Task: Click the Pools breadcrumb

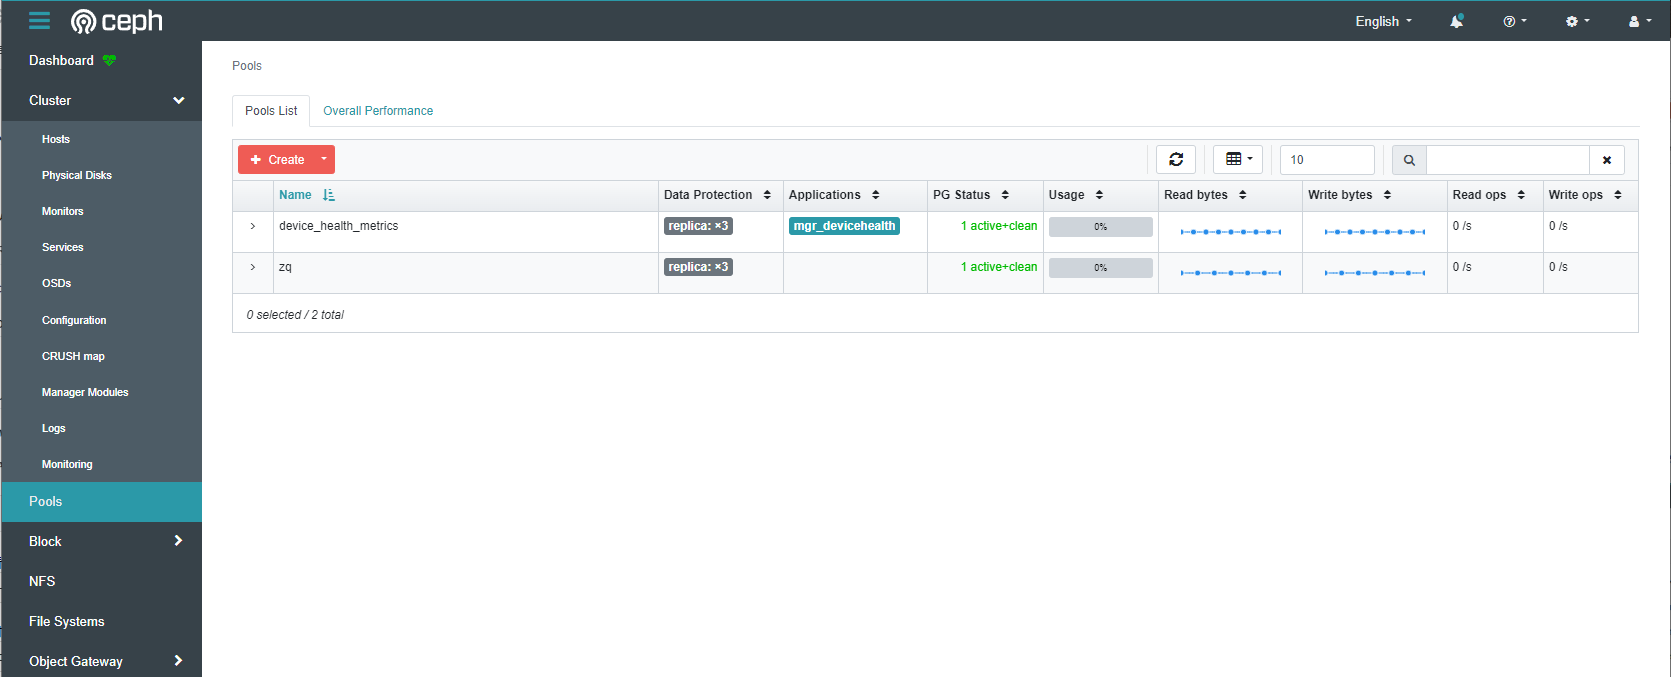Action: (247, 66)
